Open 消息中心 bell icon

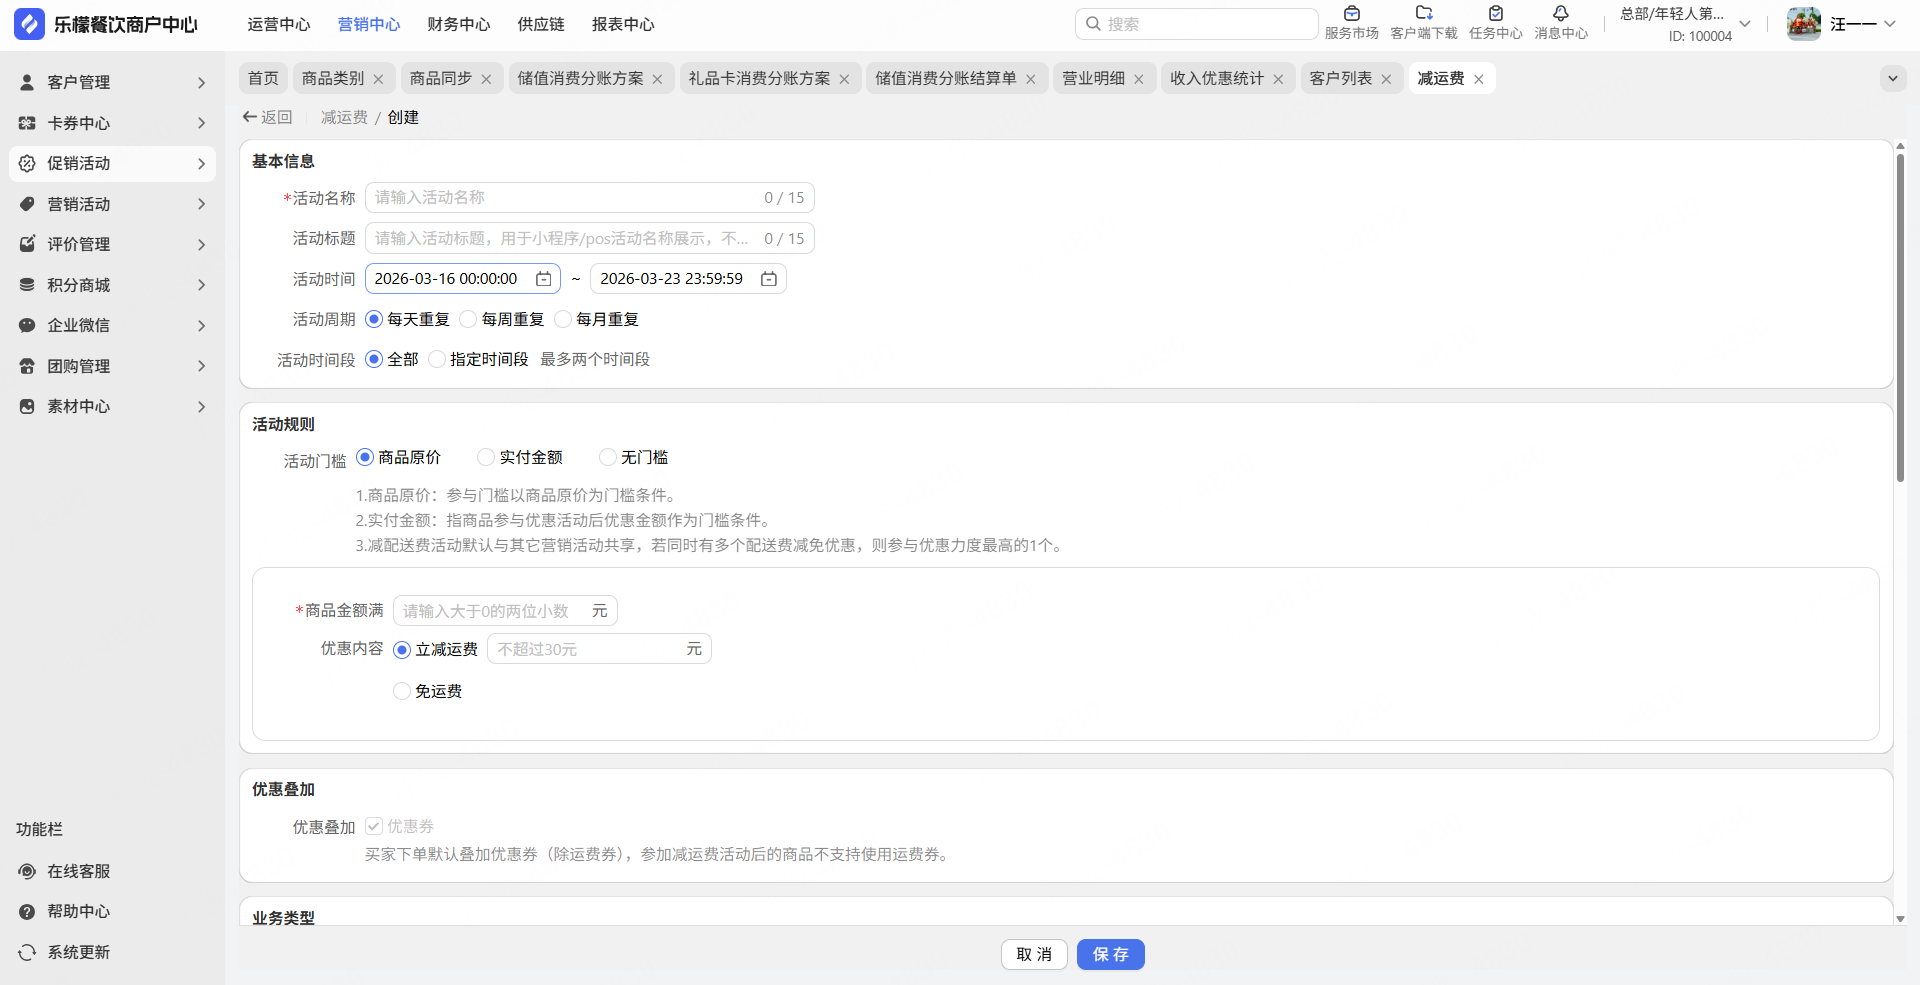[1561, 14]
